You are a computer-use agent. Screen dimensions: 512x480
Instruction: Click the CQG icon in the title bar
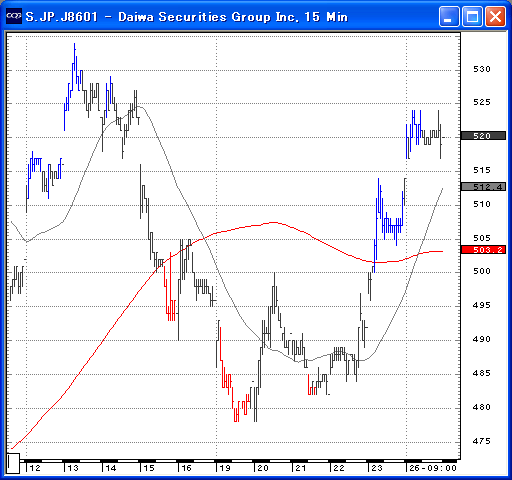(x=14, y=16)
